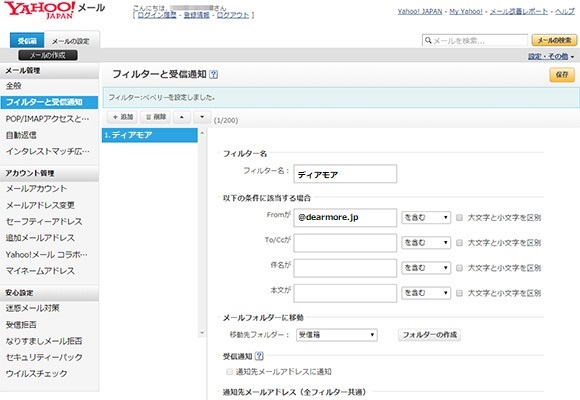The width and height of the screenshot is (580, 400).
Task: Open help icon beside フィルターと受信通知 title
Action: coord(213,74)
